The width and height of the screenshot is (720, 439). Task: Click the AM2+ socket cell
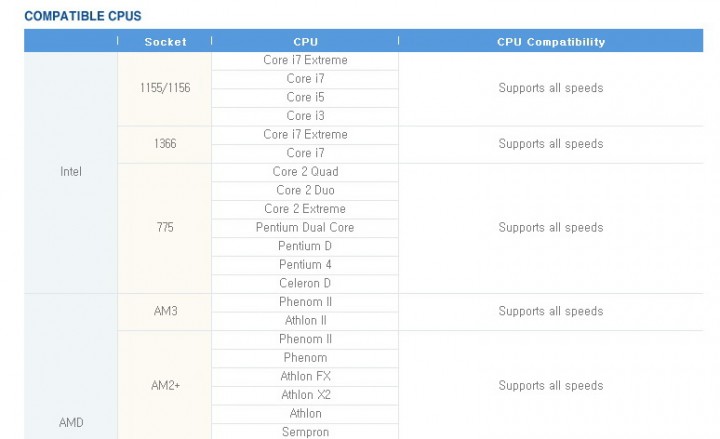click(x=165, y=385)
